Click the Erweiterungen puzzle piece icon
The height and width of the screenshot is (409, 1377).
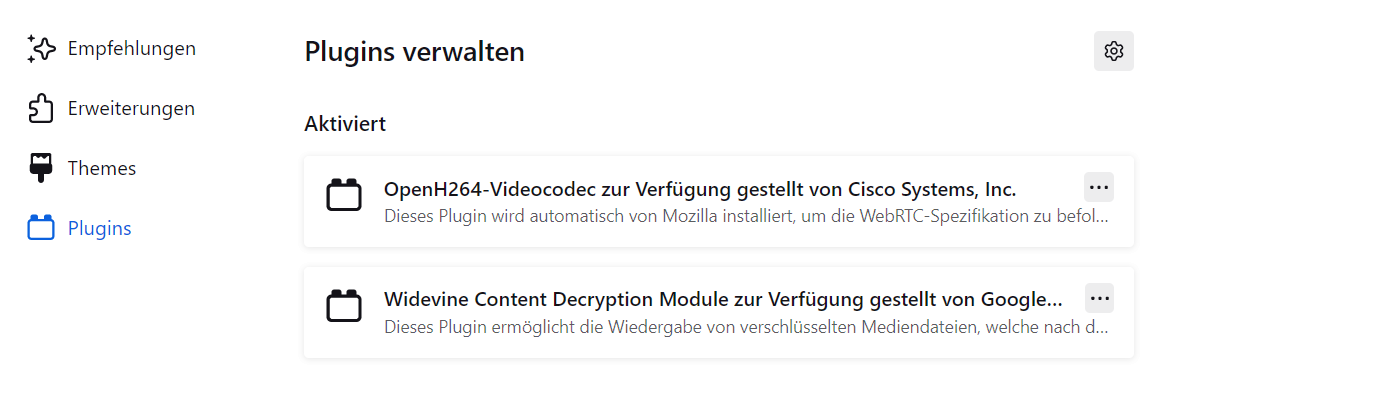click(x=40, y=108)
